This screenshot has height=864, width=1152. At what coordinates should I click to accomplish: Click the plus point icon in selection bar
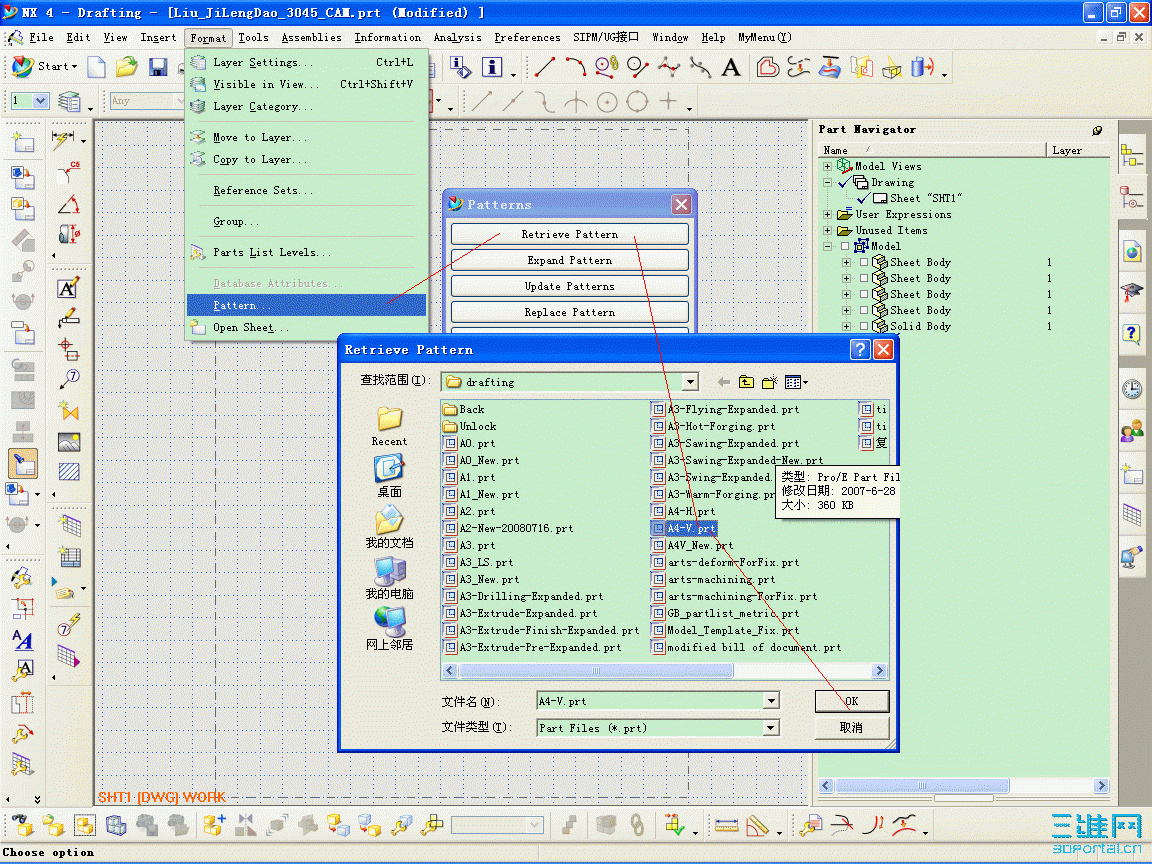668,101
